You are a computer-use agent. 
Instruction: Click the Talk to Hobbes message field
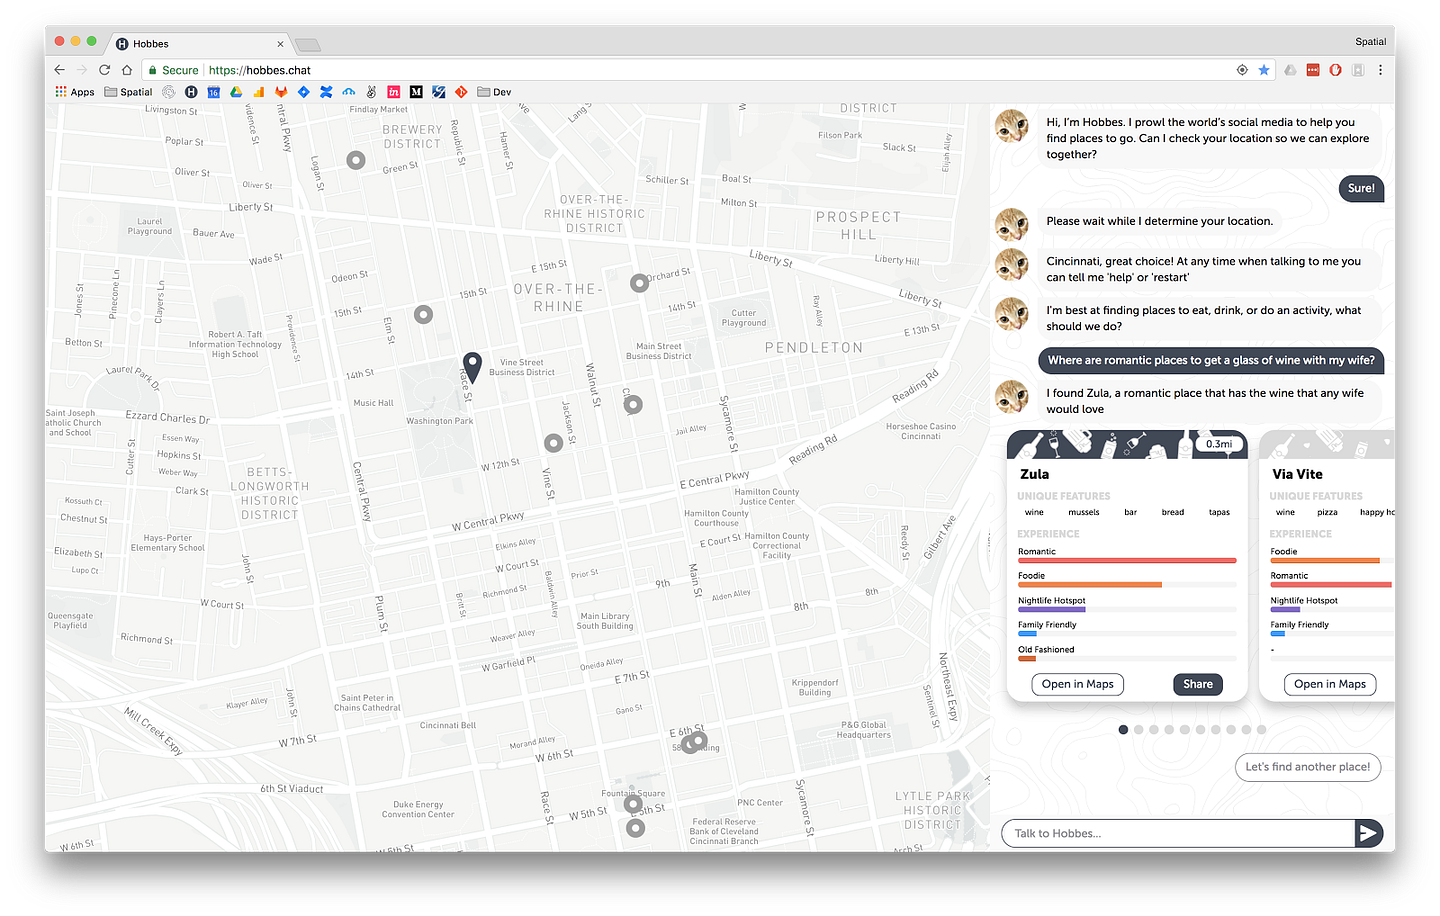tap(1178, 833)
